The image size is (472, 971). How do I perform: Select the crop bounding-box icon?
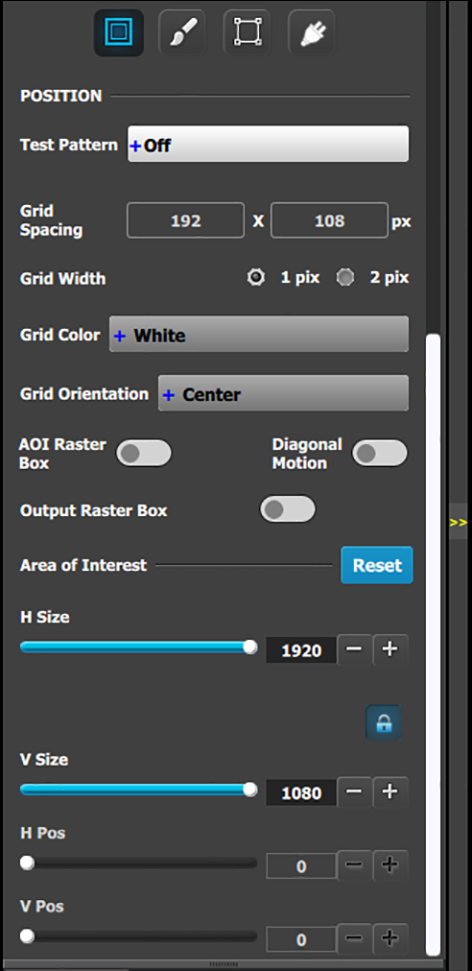click(x=247, y=32)
